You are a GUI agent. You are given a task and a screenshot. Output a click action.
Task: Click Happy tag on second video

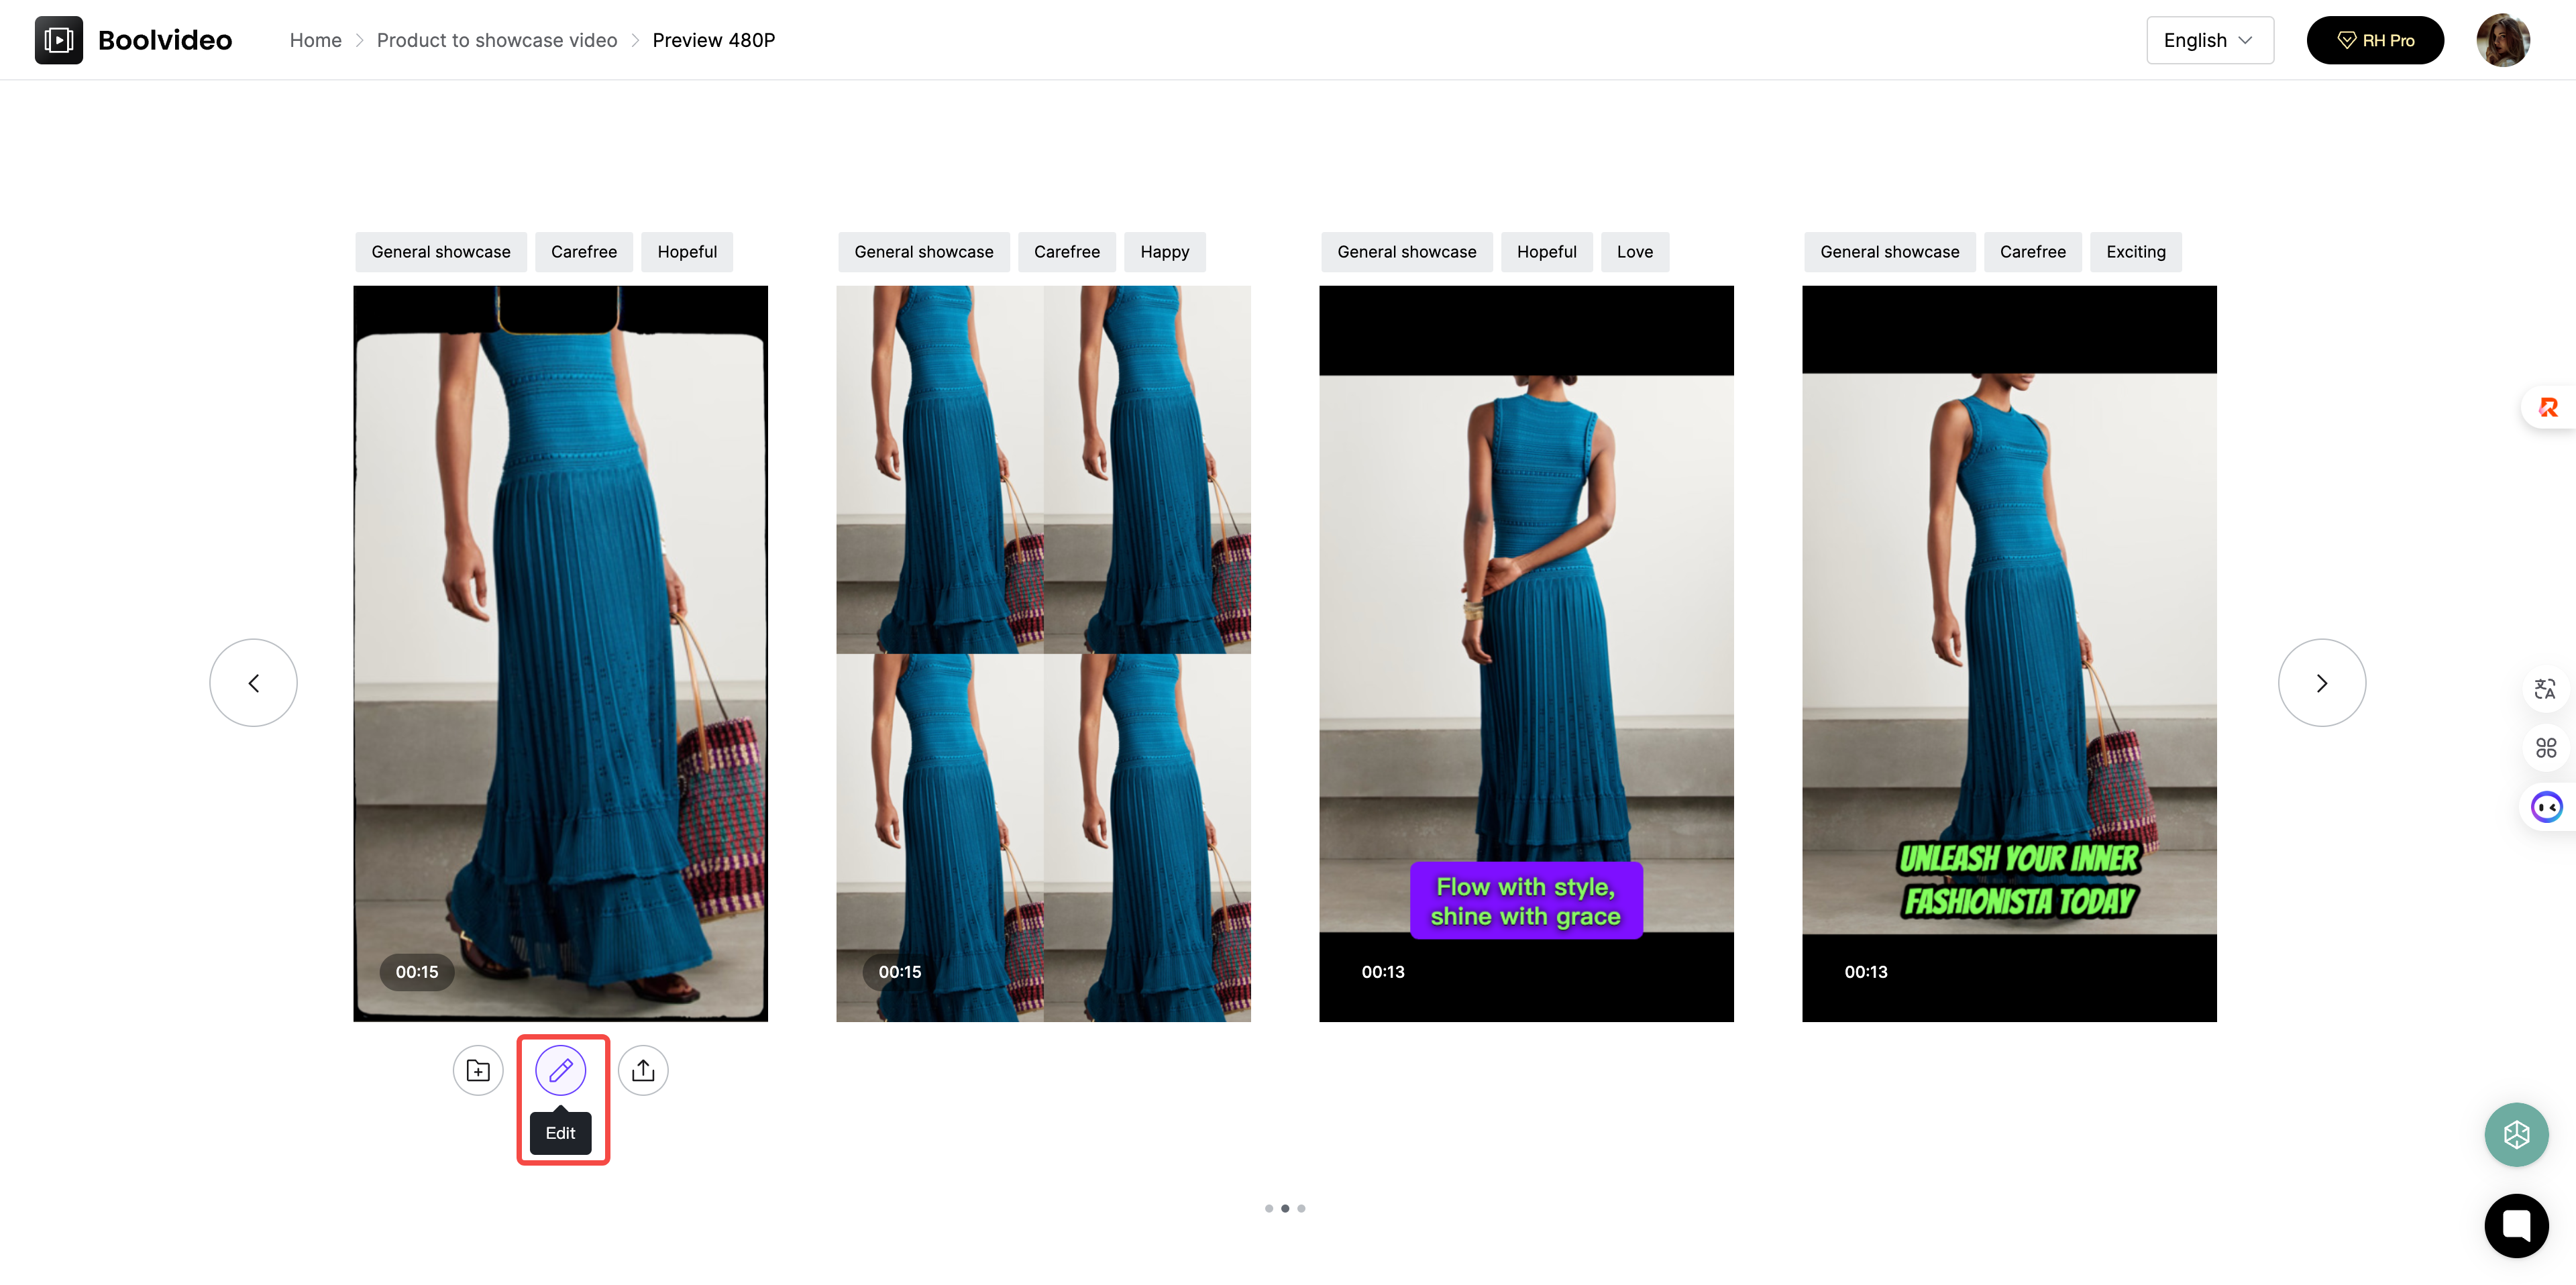pyautogui.click(x=1165, y=252)
